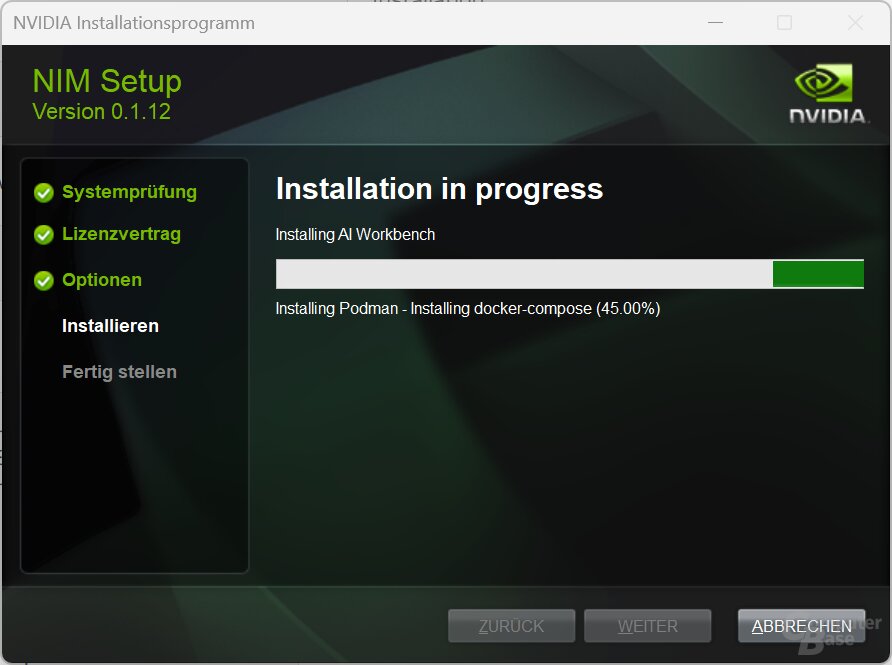This screenshot has width=892, height=665.
Task: Click the installation progress bar
Action: click(x=570, y=273)
